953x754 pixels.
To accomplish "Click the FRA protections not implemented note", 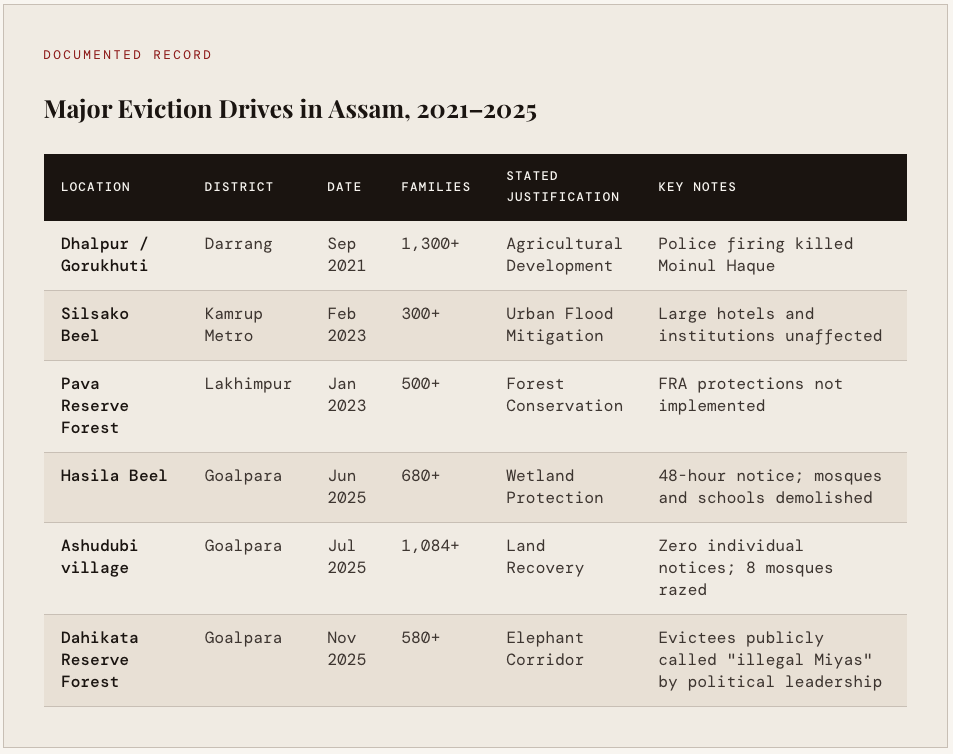I will click(750, 395).
